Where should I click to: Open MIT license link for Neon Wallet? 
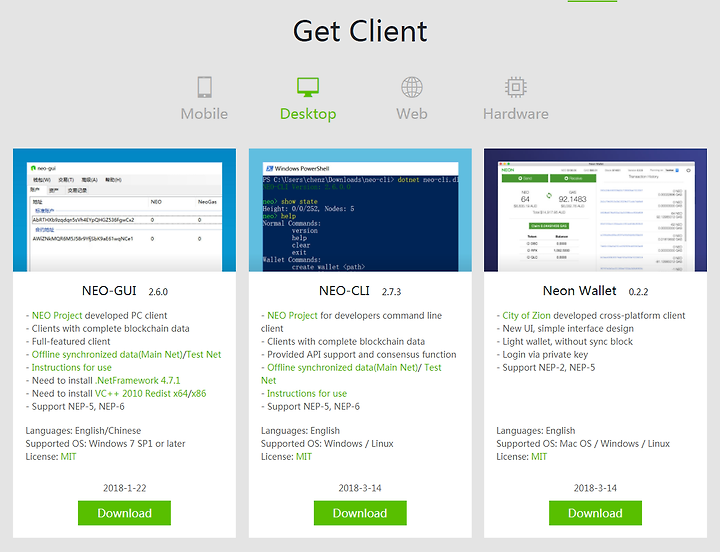(539, 456)
